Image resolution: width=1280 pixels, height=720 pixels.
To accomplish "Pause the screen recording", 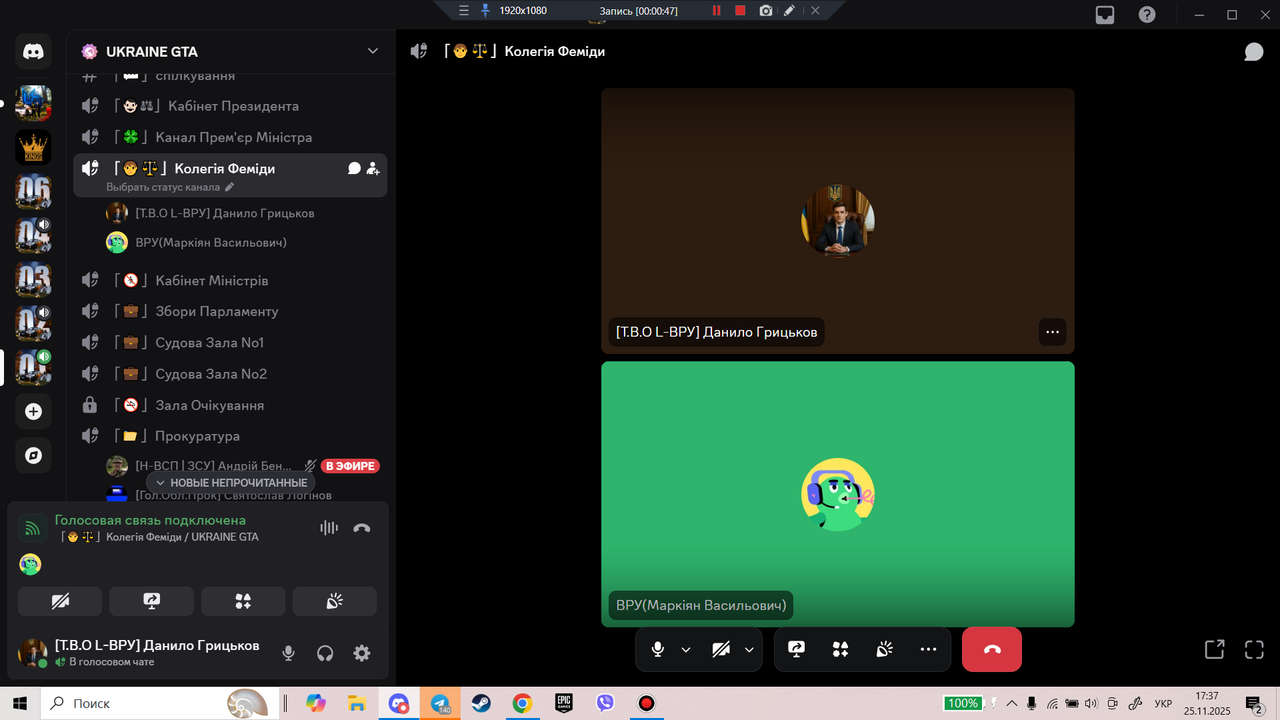I will point(716,10).
